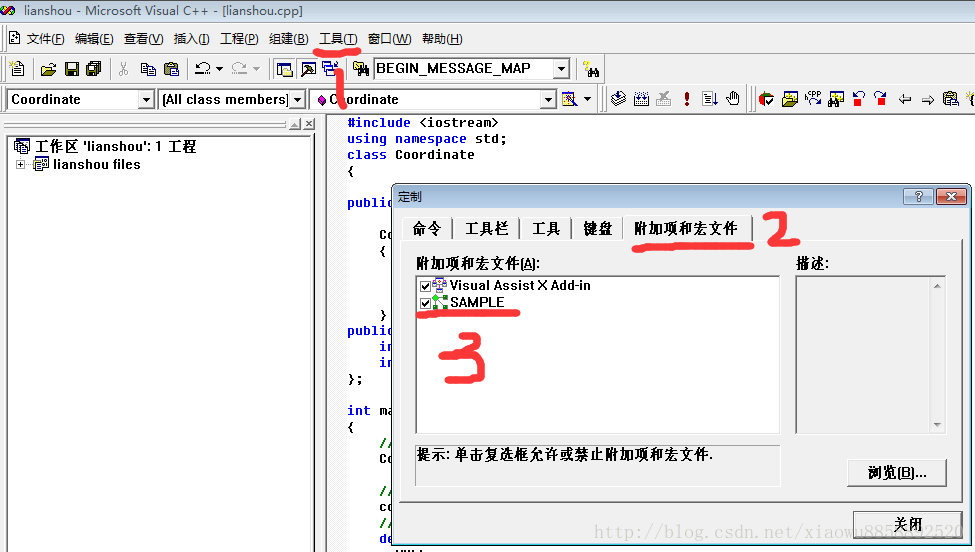Viewport: 975px width, 552px height.
Task: Open the 插入(I) menu
Action: click(191, 39)
